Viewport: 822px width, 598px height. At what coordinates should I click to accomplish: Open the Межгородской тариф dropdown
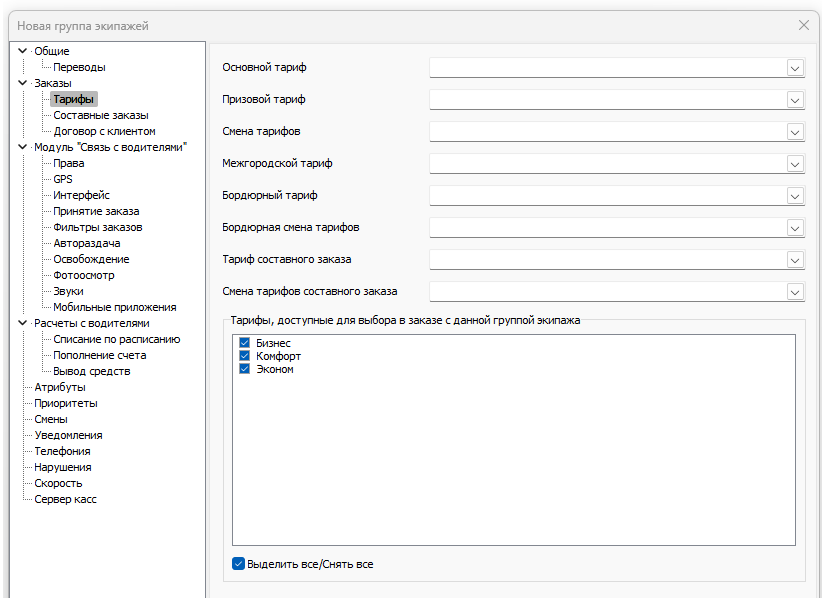[x=795, y=164]
